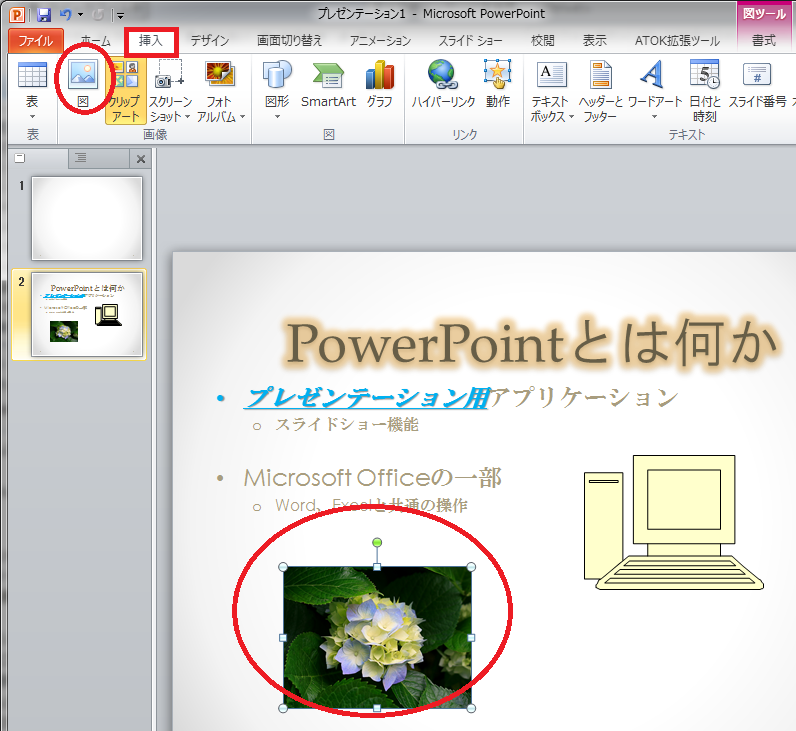Expand the ワードアート dropdown arrow
The image size is (796, 731).
(x=654, y=117)
